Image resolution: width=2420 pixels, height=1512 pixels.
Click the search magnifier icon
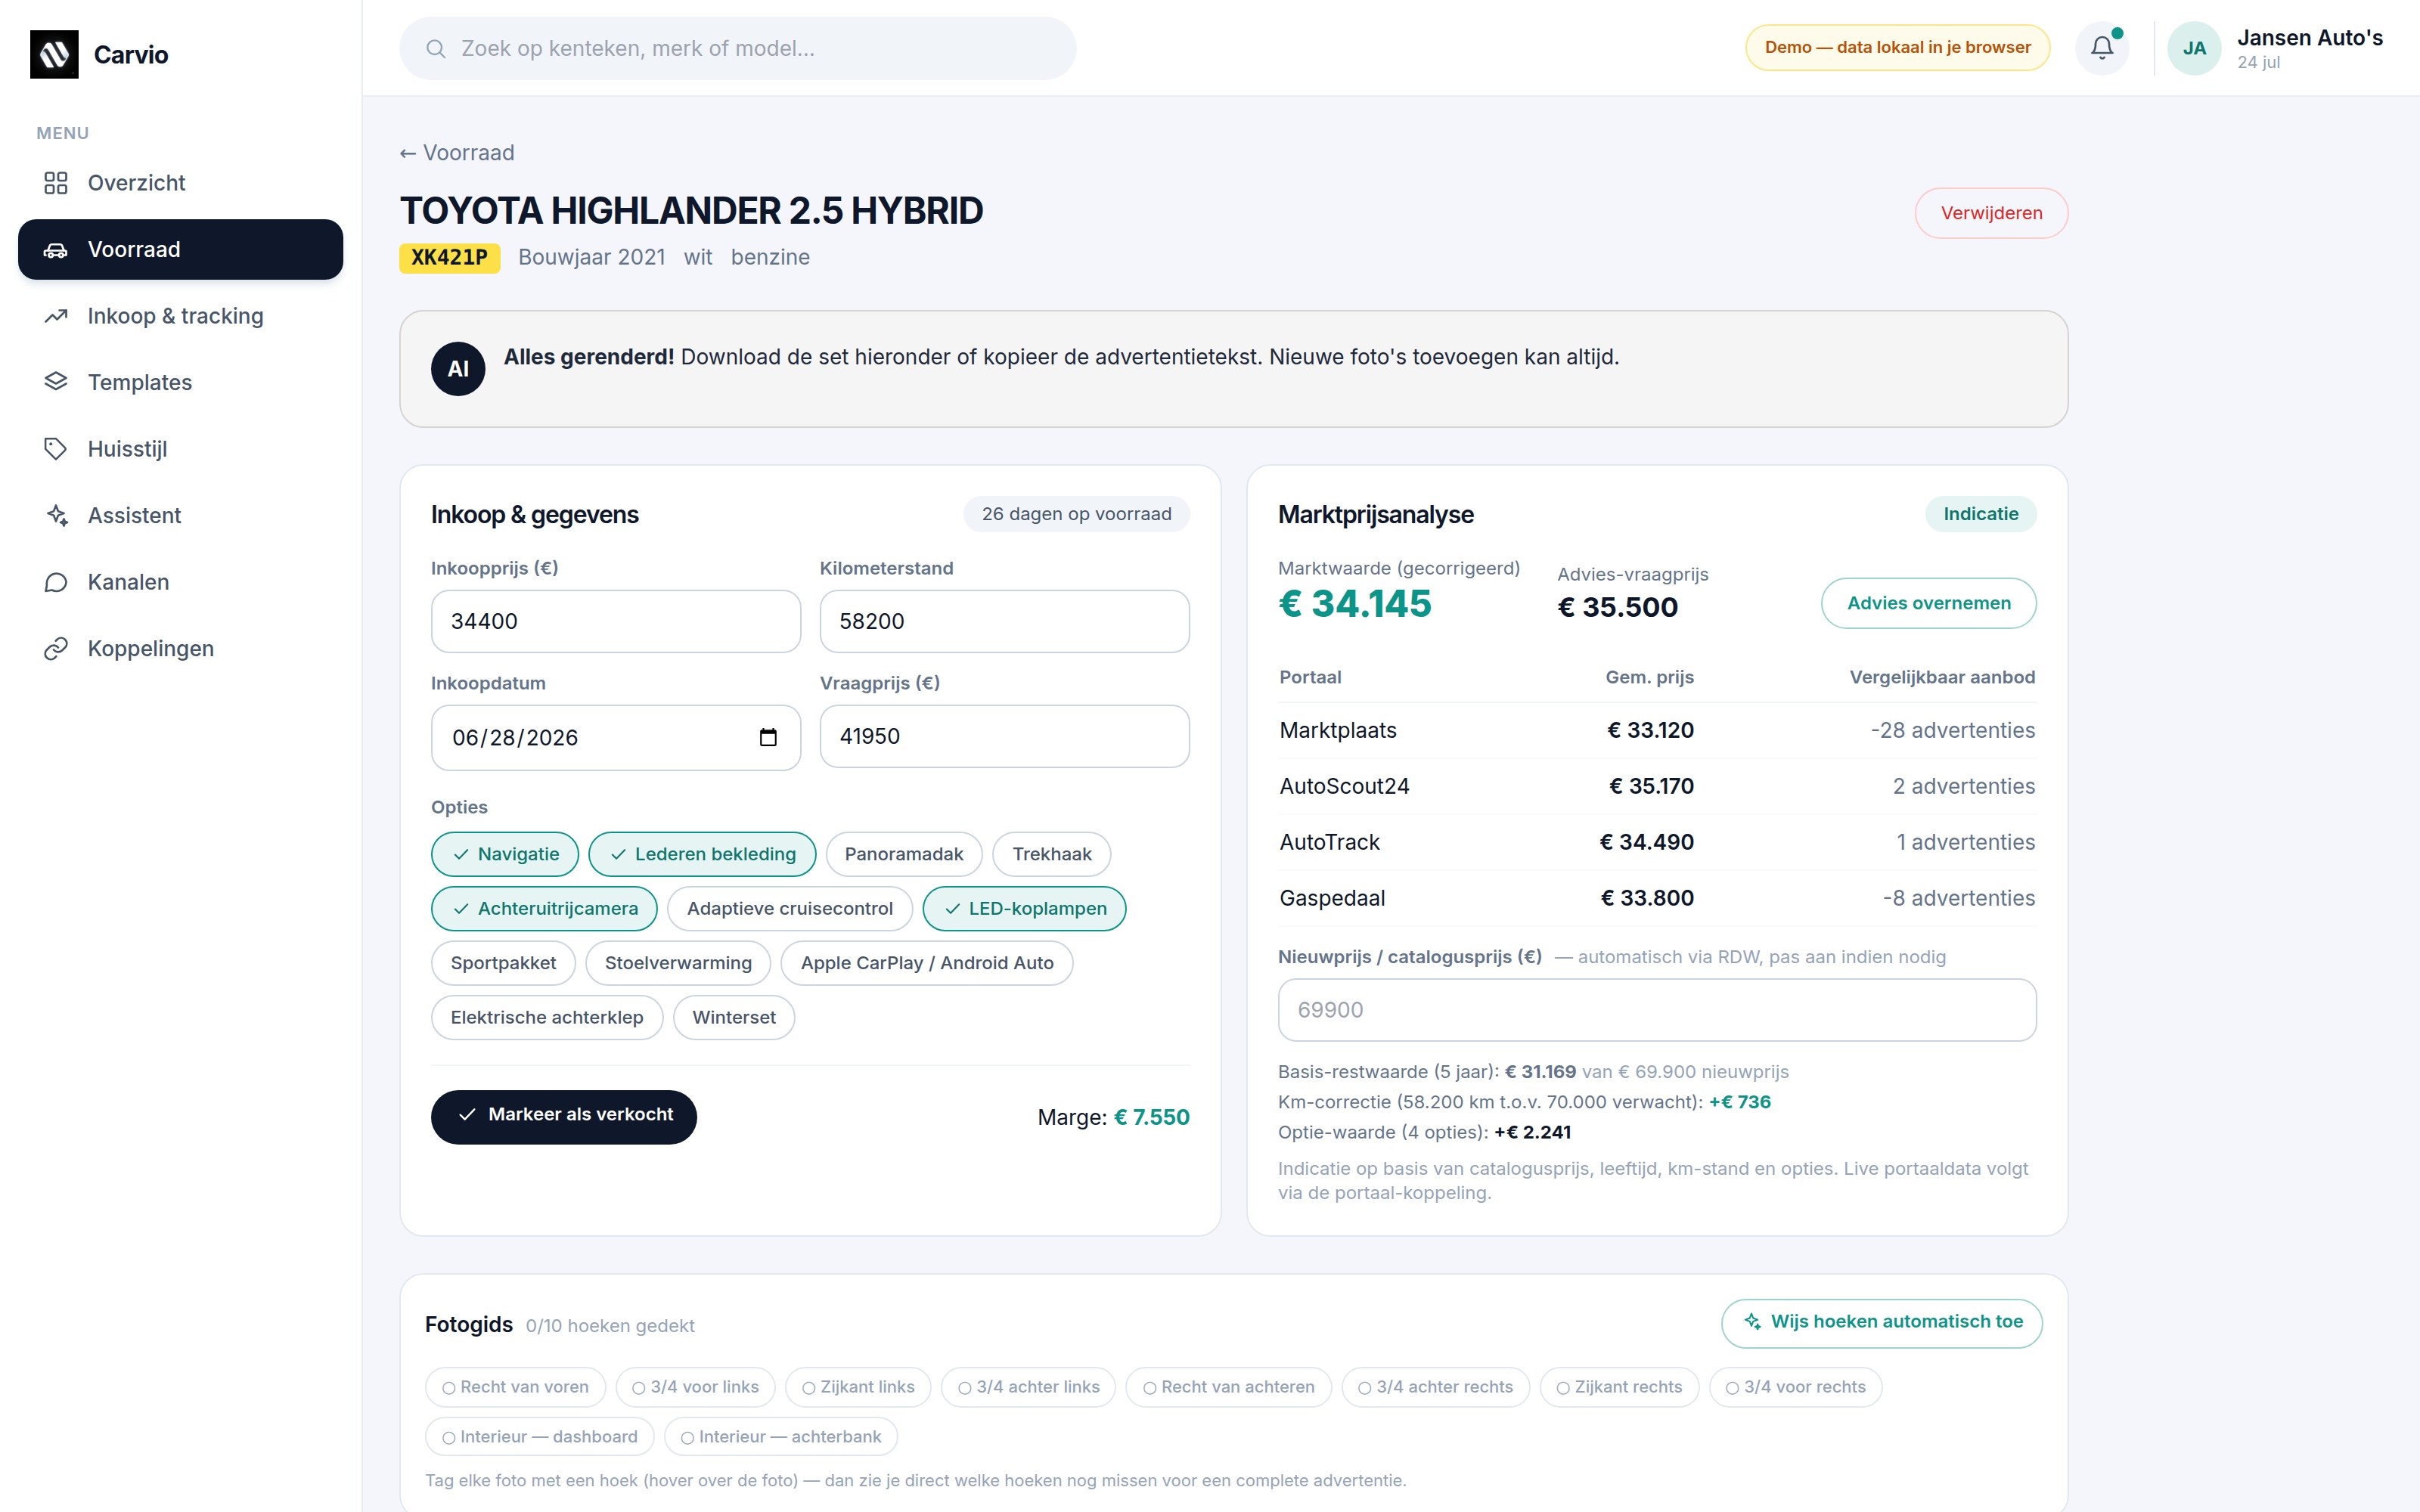click(435, 48)
